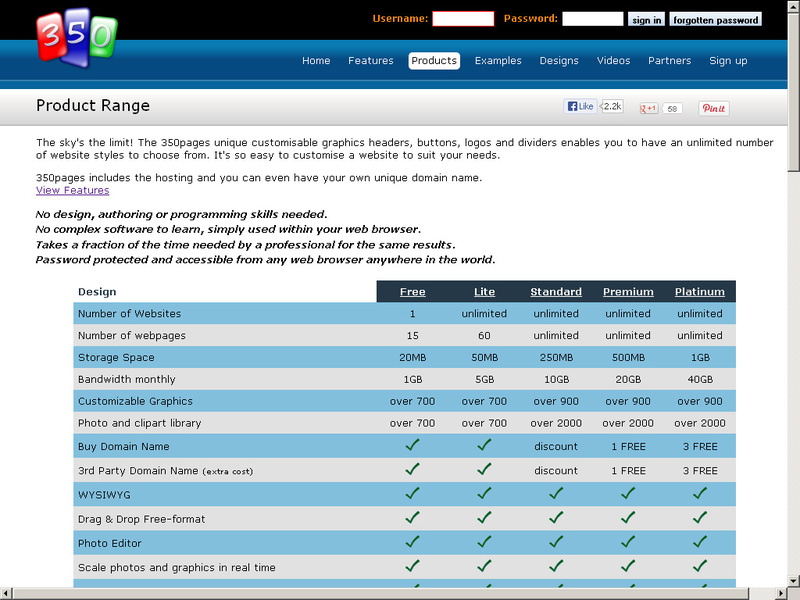Focus the Username input field

pyautogui.click(x=463, y=19)
